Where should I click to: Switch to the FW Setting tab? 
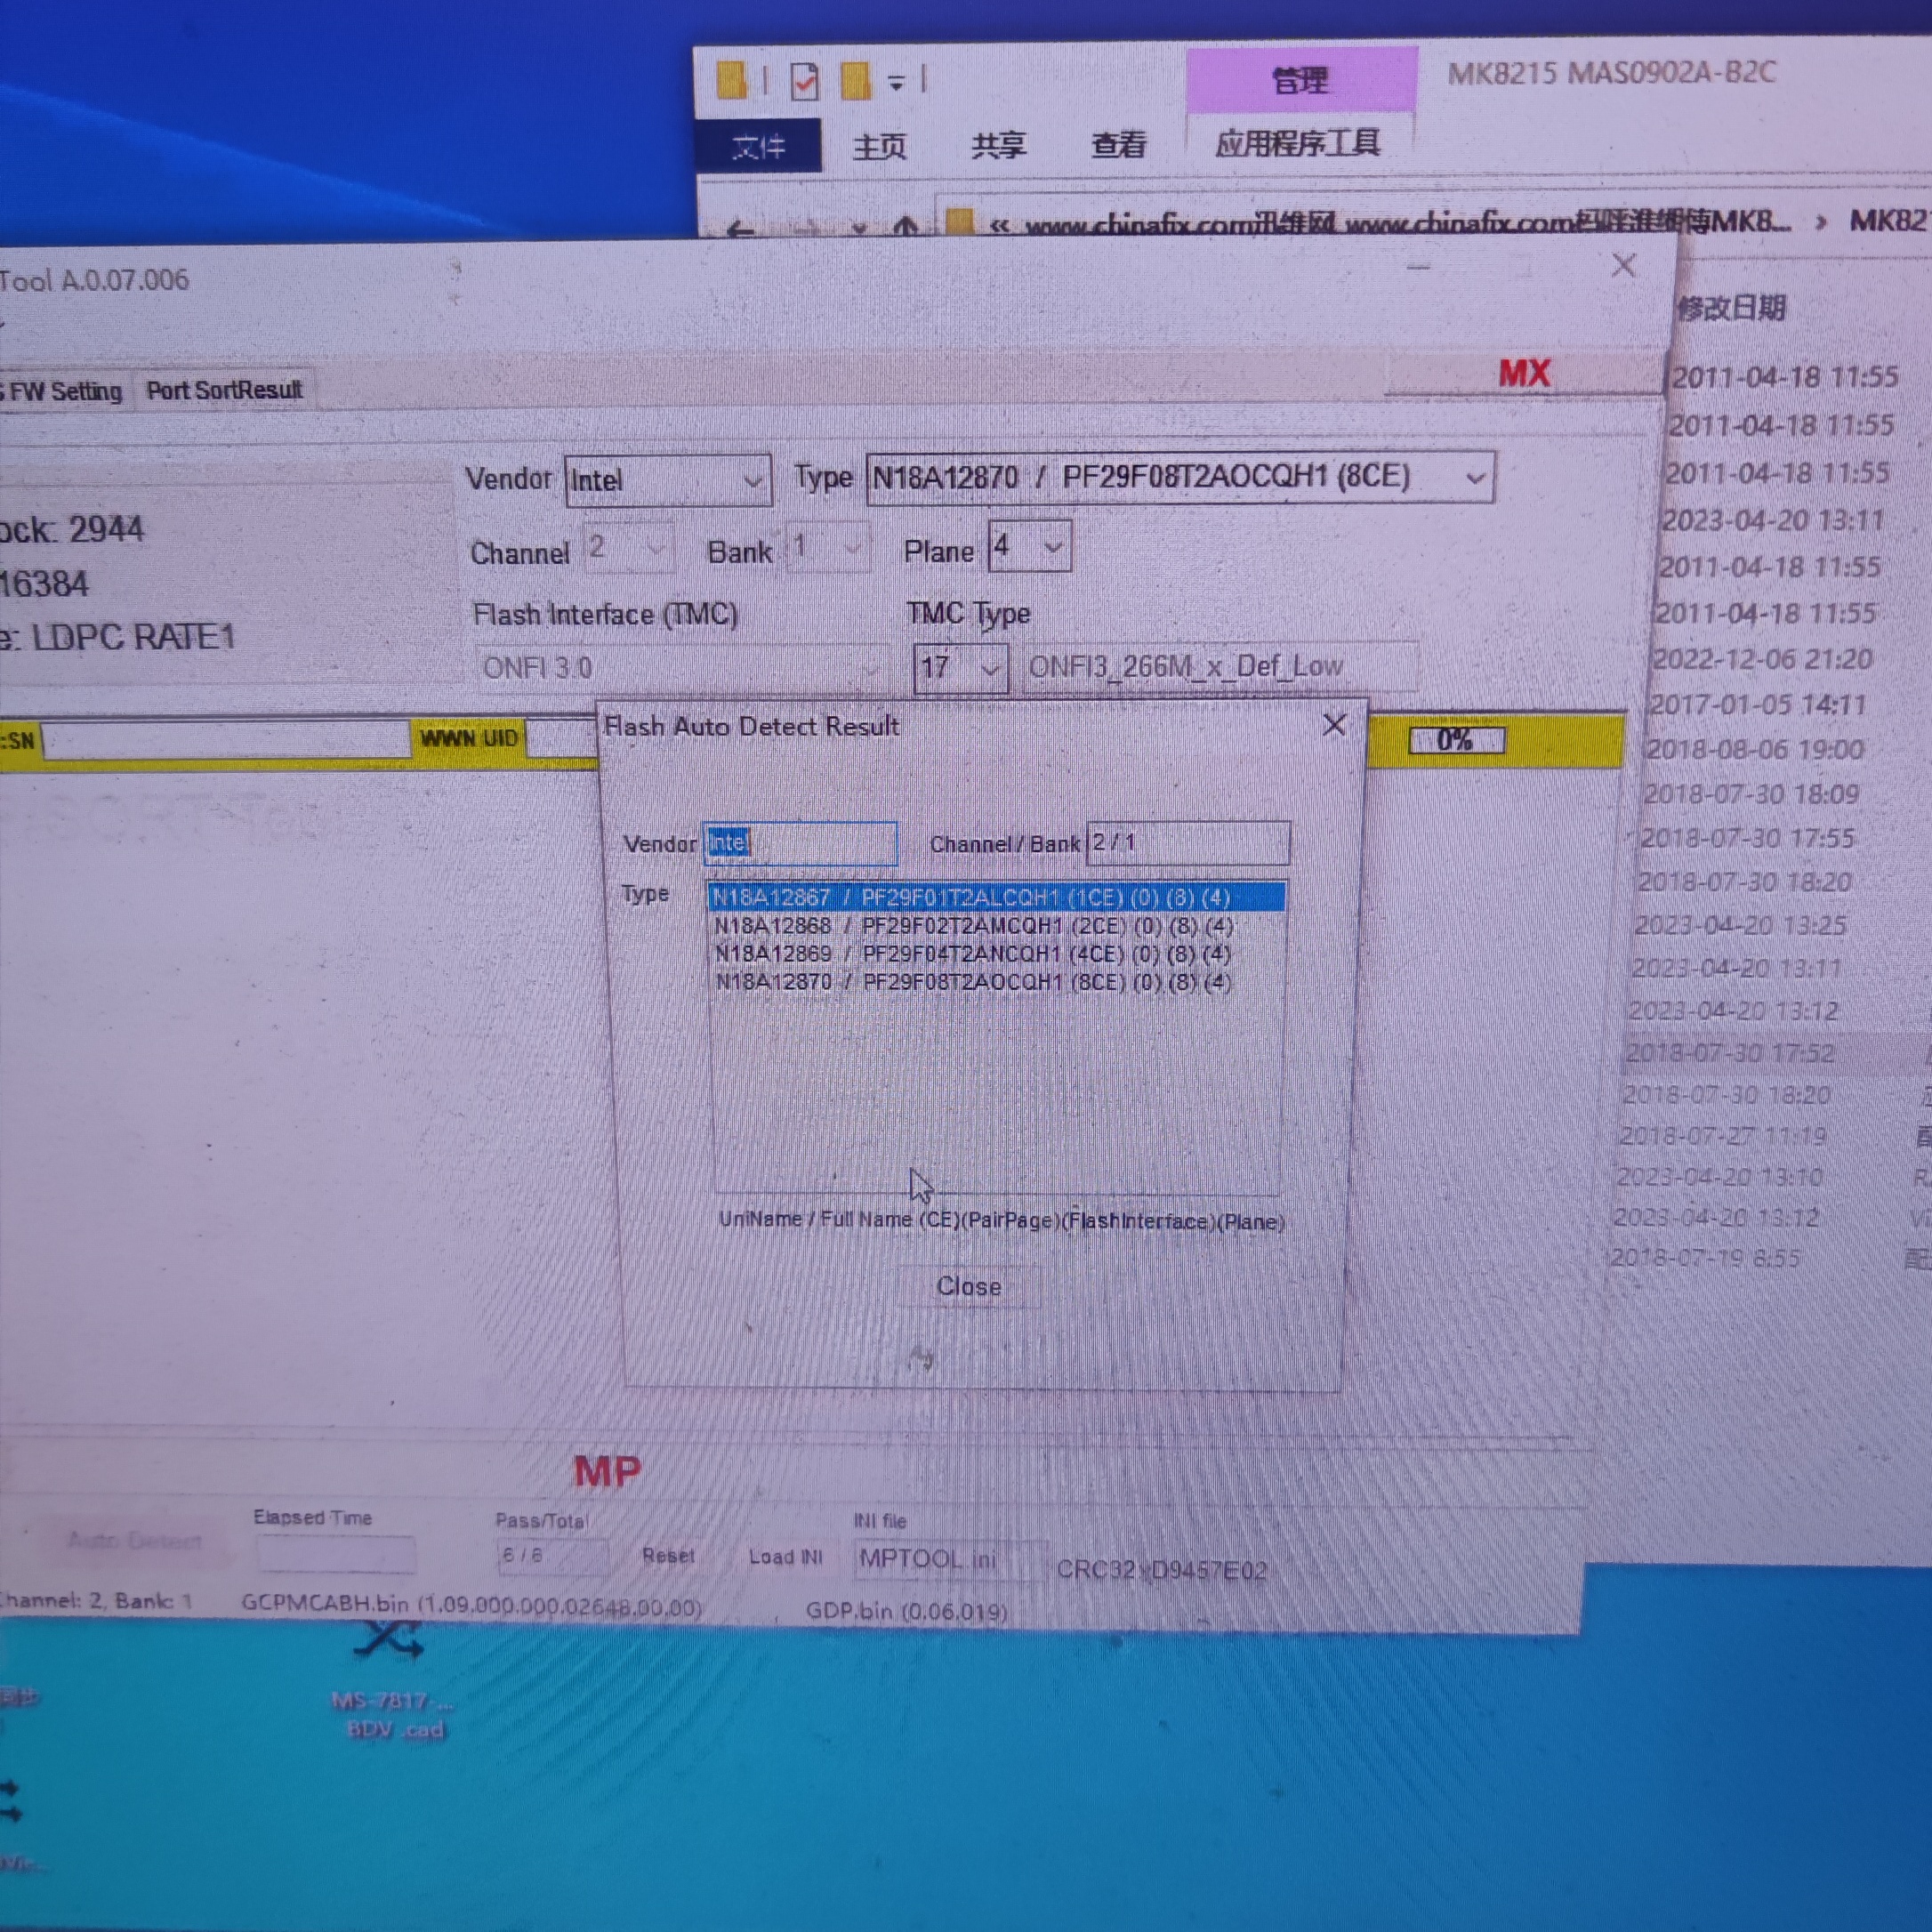coord(62,391)
